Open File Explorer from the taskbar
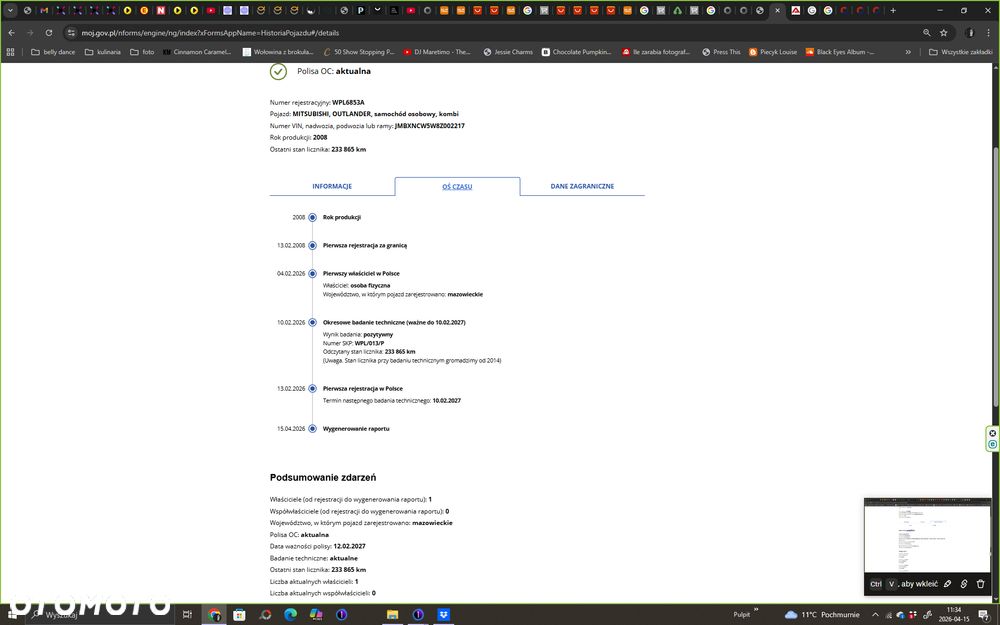 pos(392,614)
